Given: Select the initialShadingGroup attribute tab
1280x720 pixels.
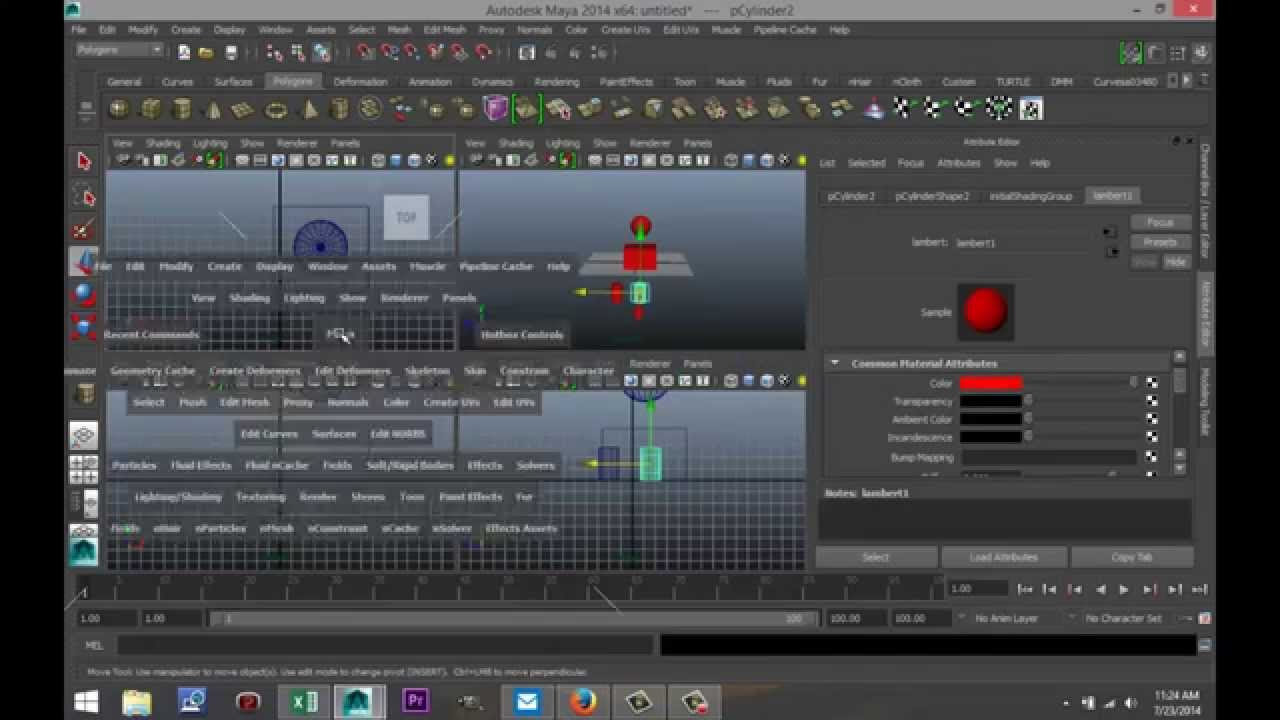Looking at the screenshot, I should coord(1030,196).
